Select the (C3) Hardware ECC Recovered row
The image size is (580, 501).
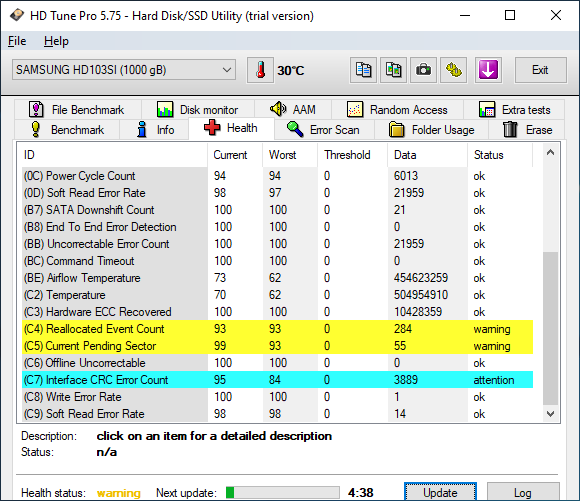277,312
